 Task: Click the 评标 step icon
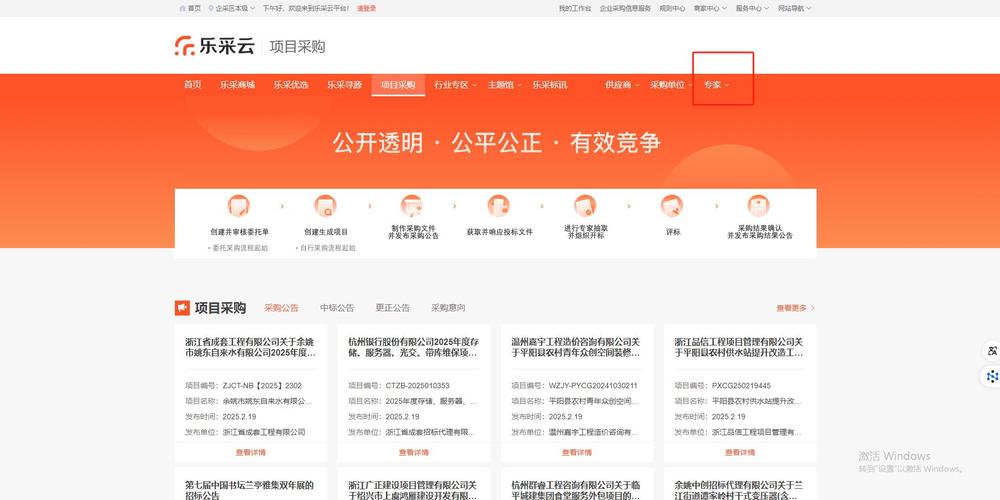672,206
